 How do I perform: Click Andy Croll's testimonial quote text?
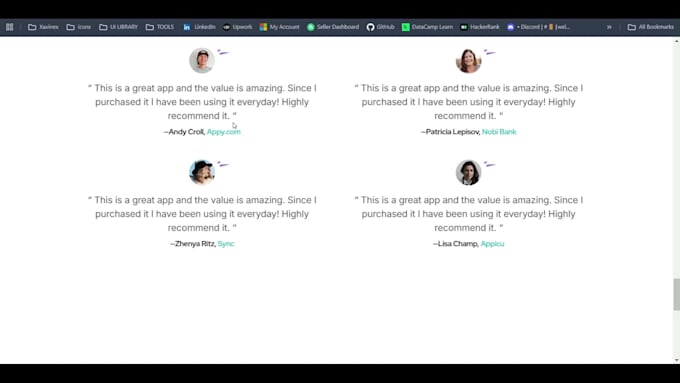tap(202, 102)
